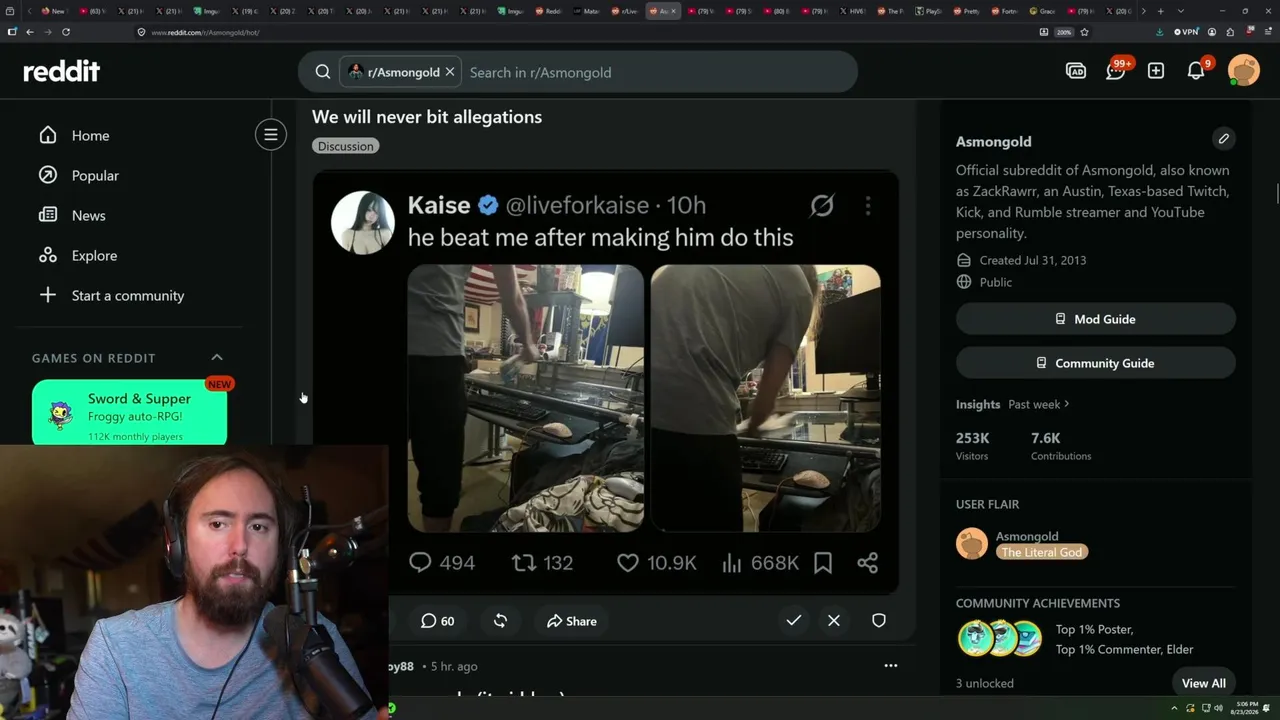This screenshot has height=720, width=1280.
Task: Open next post's three-dot overflow menu
Action: 891,666
